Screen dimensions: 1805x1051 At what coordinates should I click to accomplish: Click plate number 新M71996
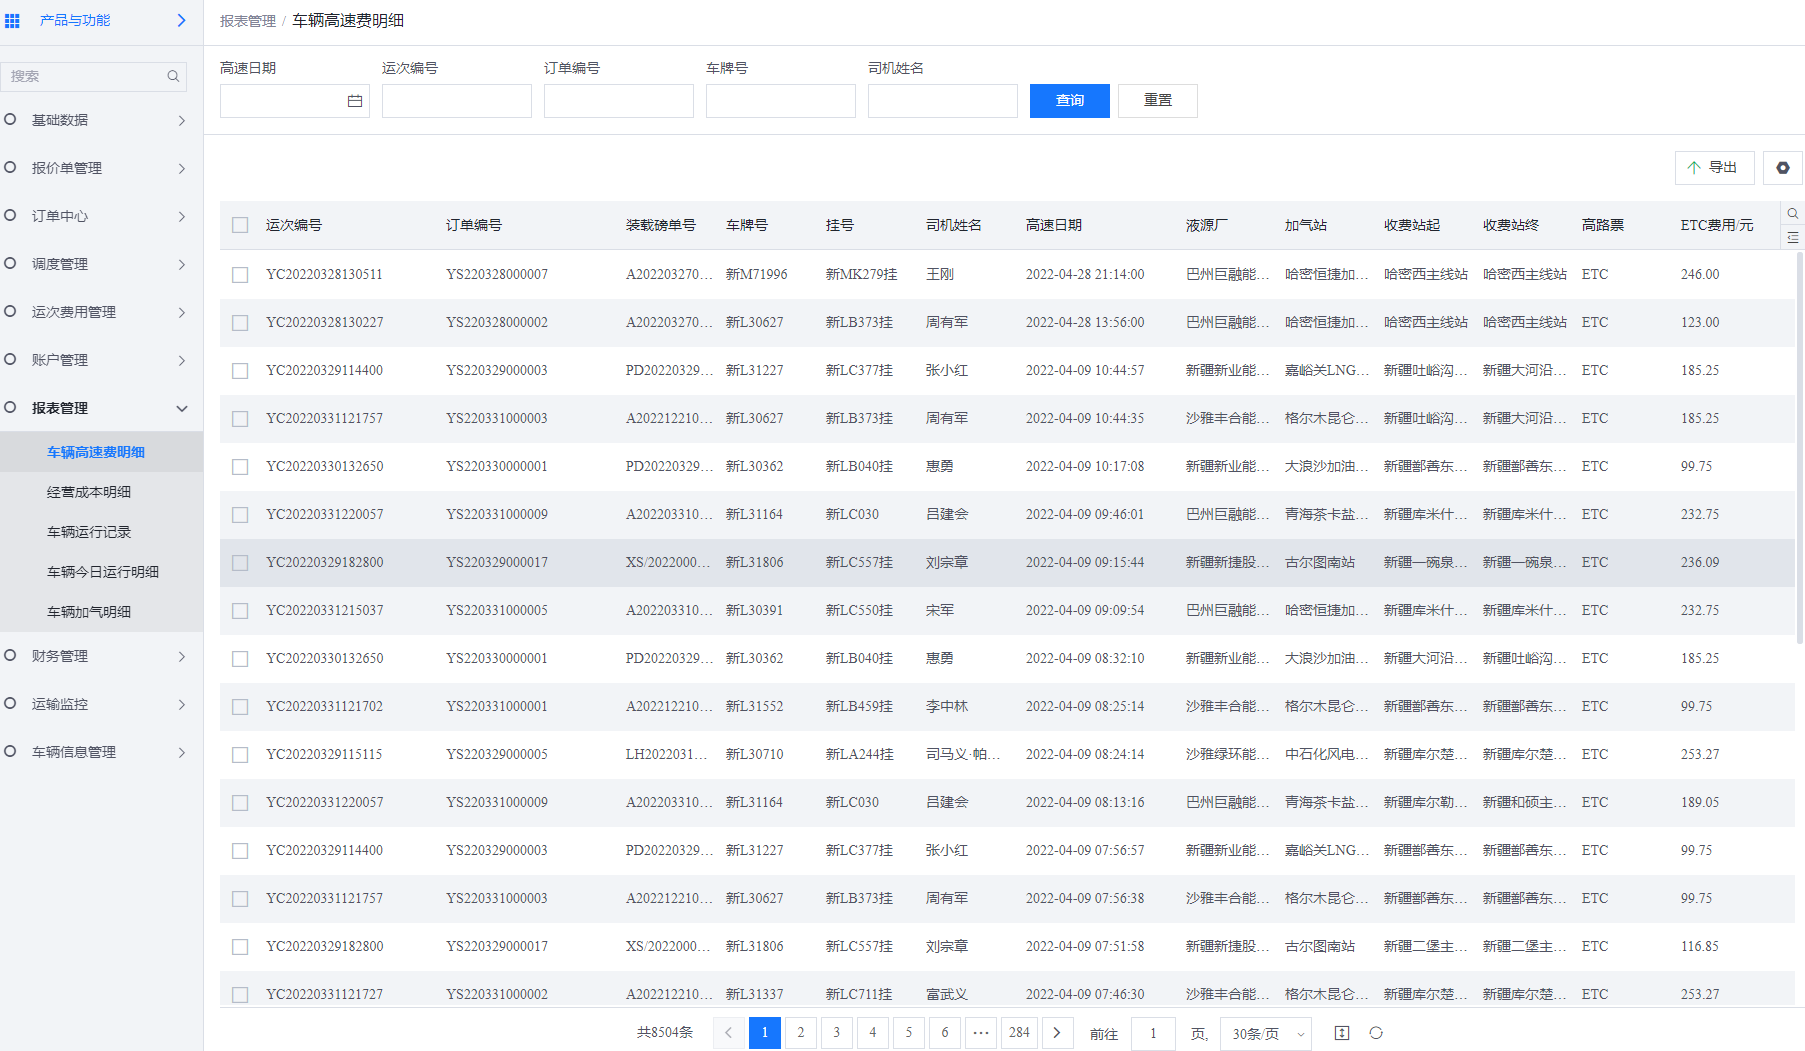point(757,274)
